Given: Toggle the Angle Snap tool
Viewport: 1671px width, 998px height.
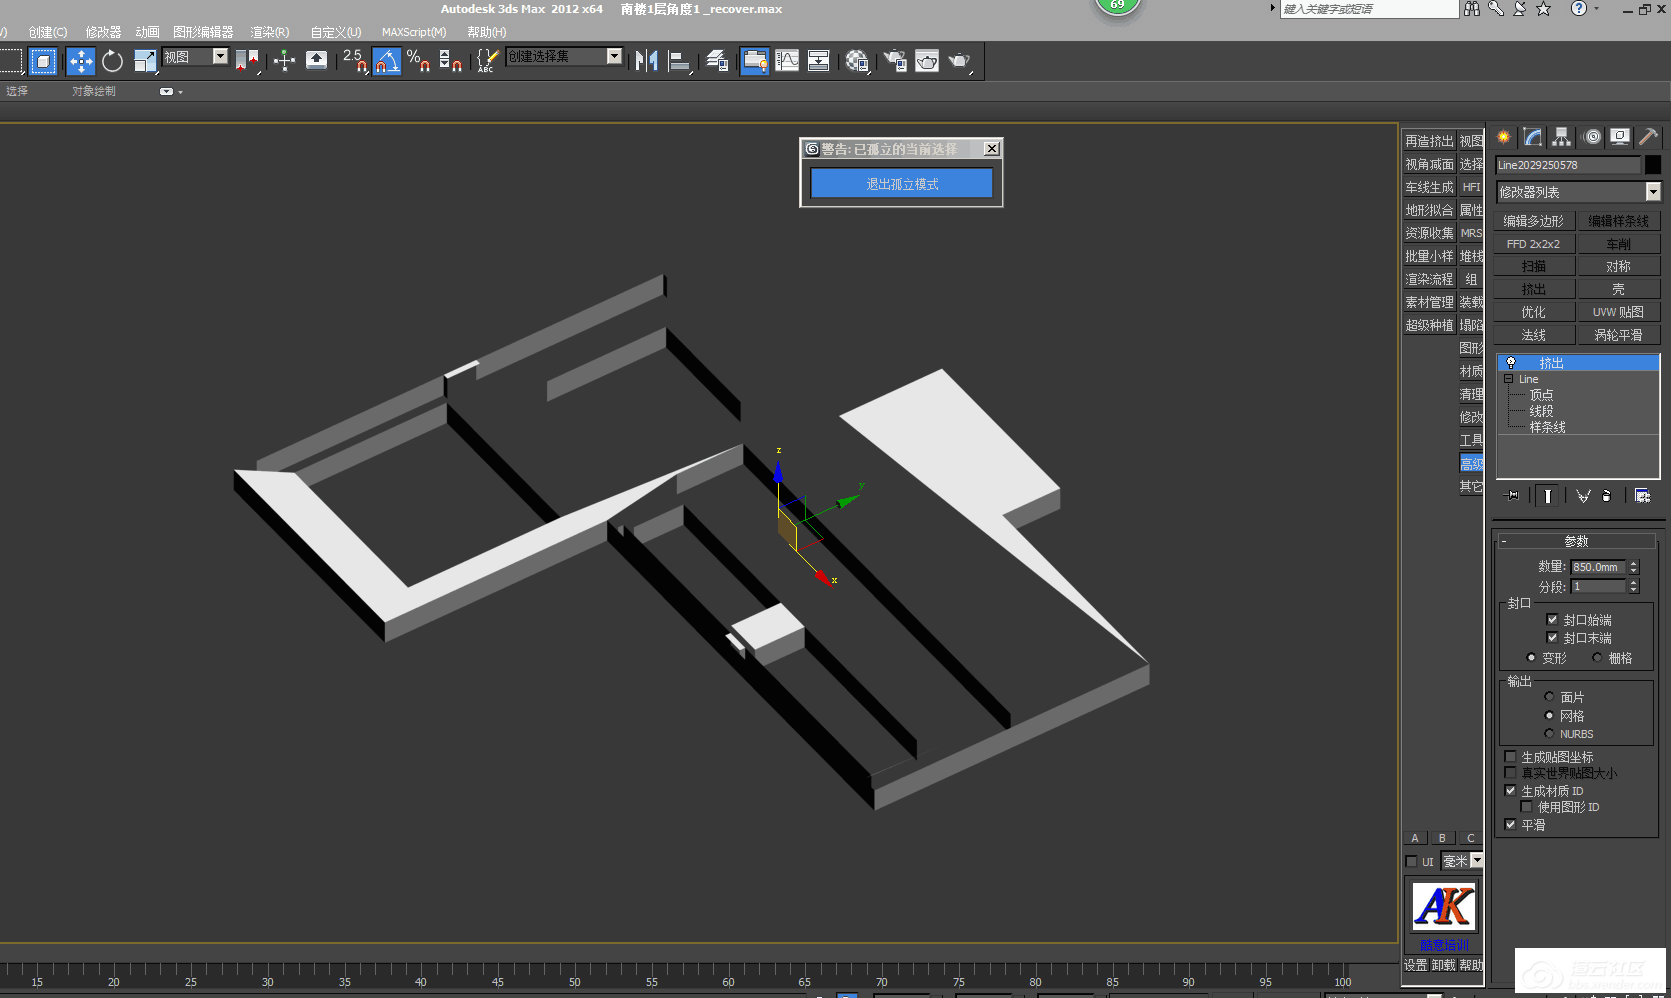Looking at the screenshot, I should coord(387,61).
